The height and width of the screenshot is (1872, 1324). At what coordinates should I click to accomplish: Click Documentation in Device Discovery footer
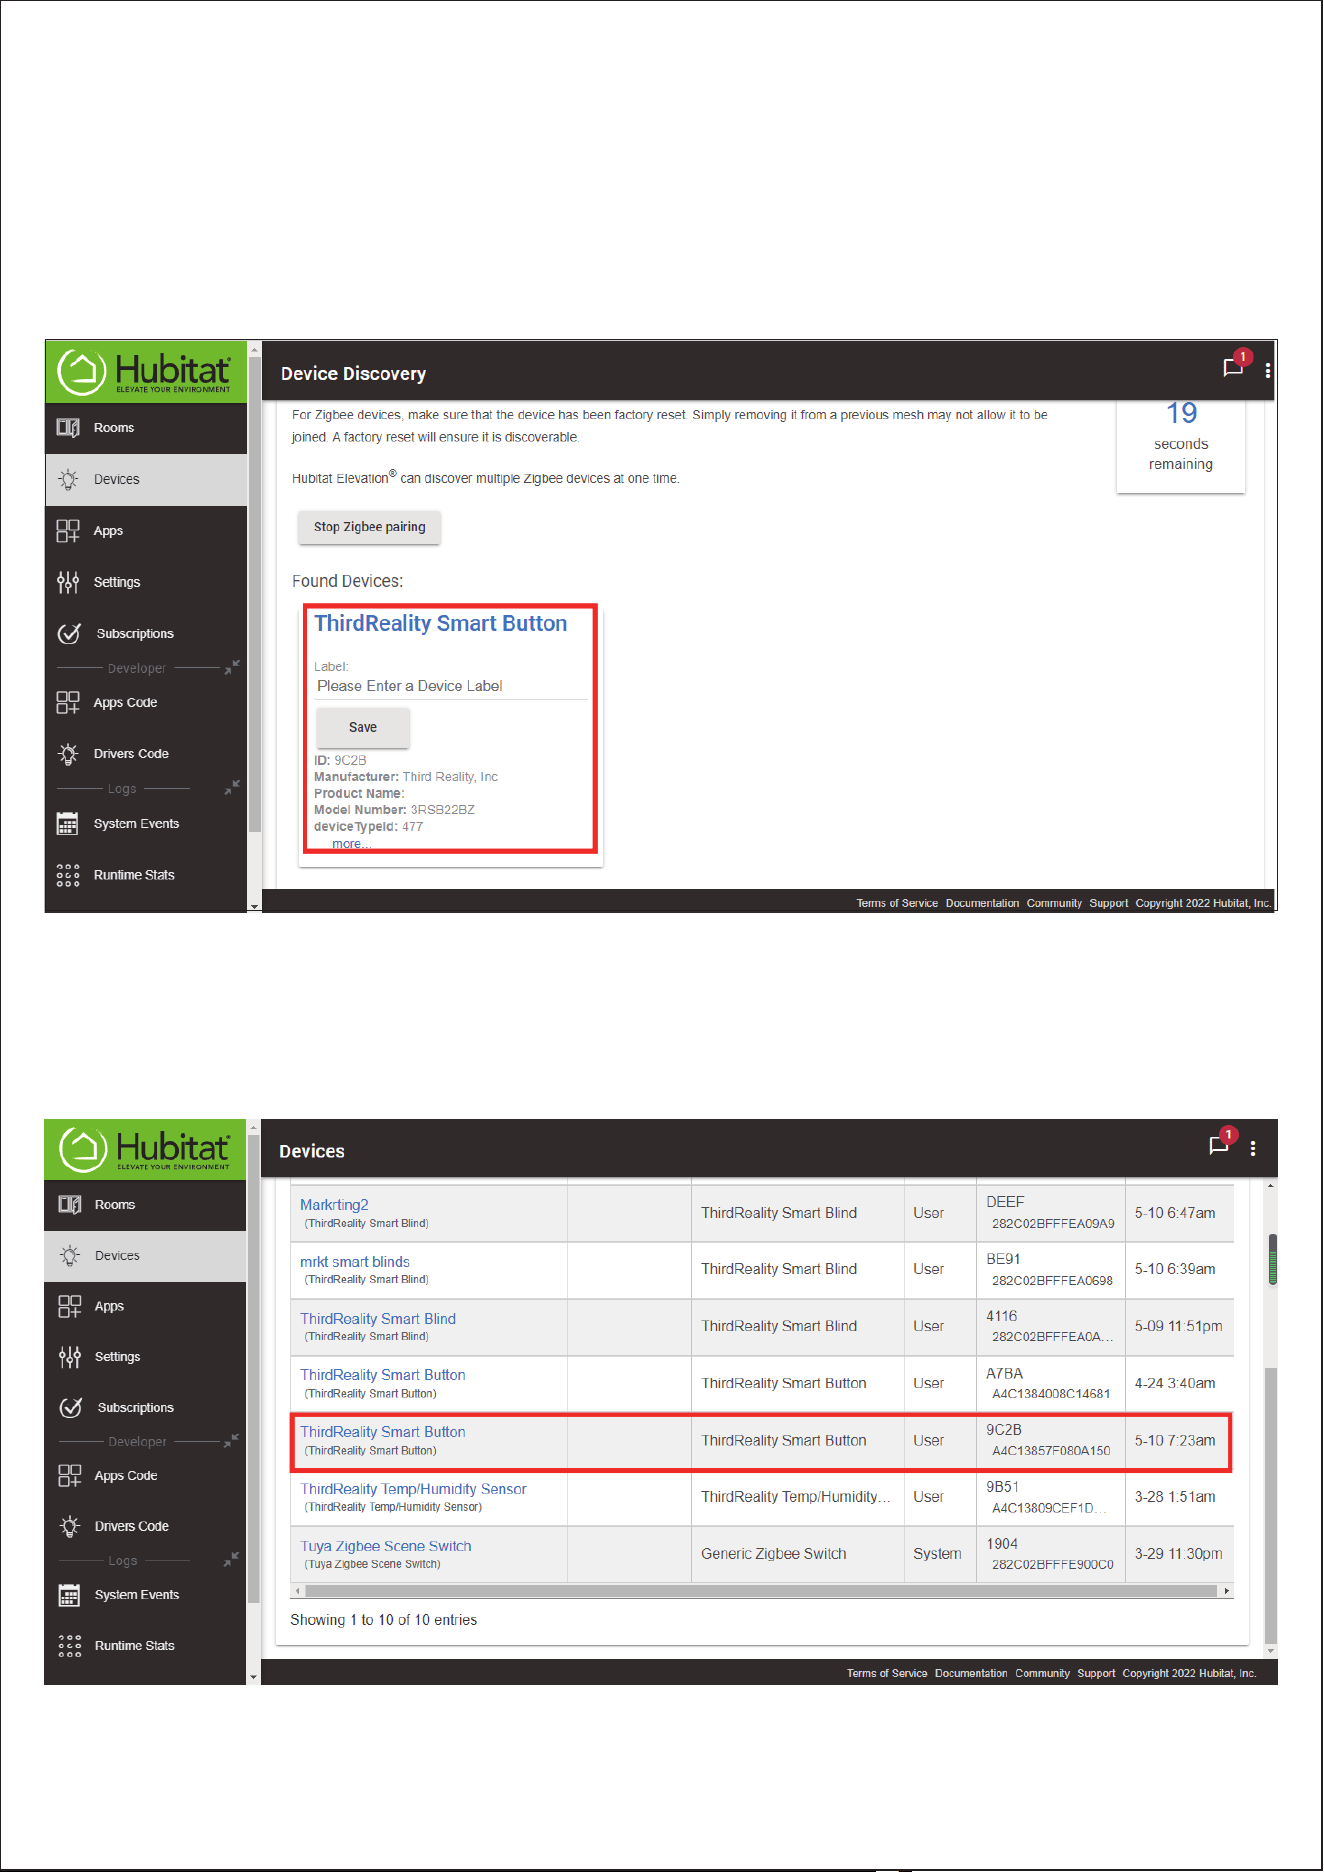(x=982, y=903)
